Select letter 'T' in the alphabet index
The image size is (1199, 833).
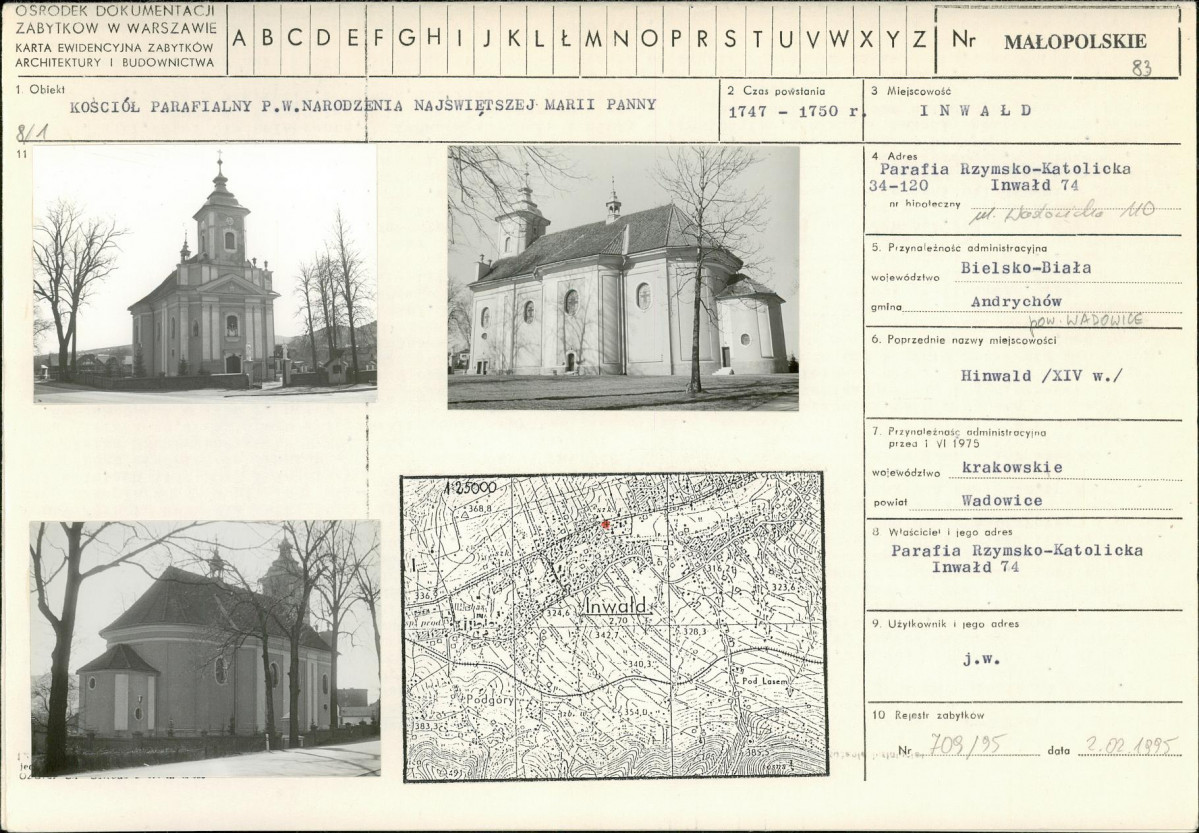[758, 37]
